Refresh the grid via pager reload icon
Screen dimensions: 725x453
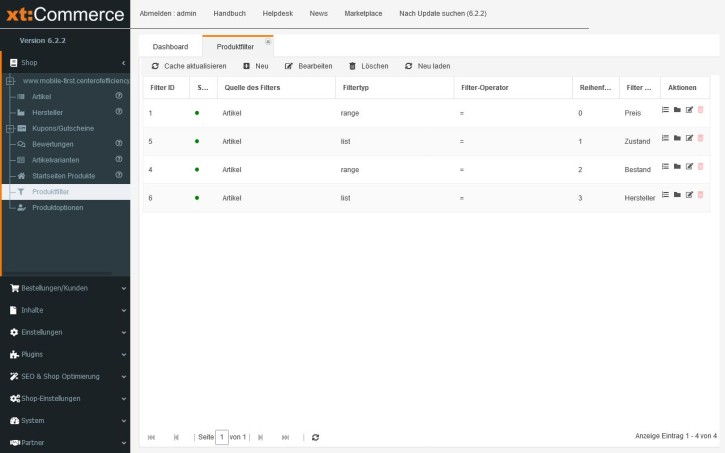coord(315,437)
